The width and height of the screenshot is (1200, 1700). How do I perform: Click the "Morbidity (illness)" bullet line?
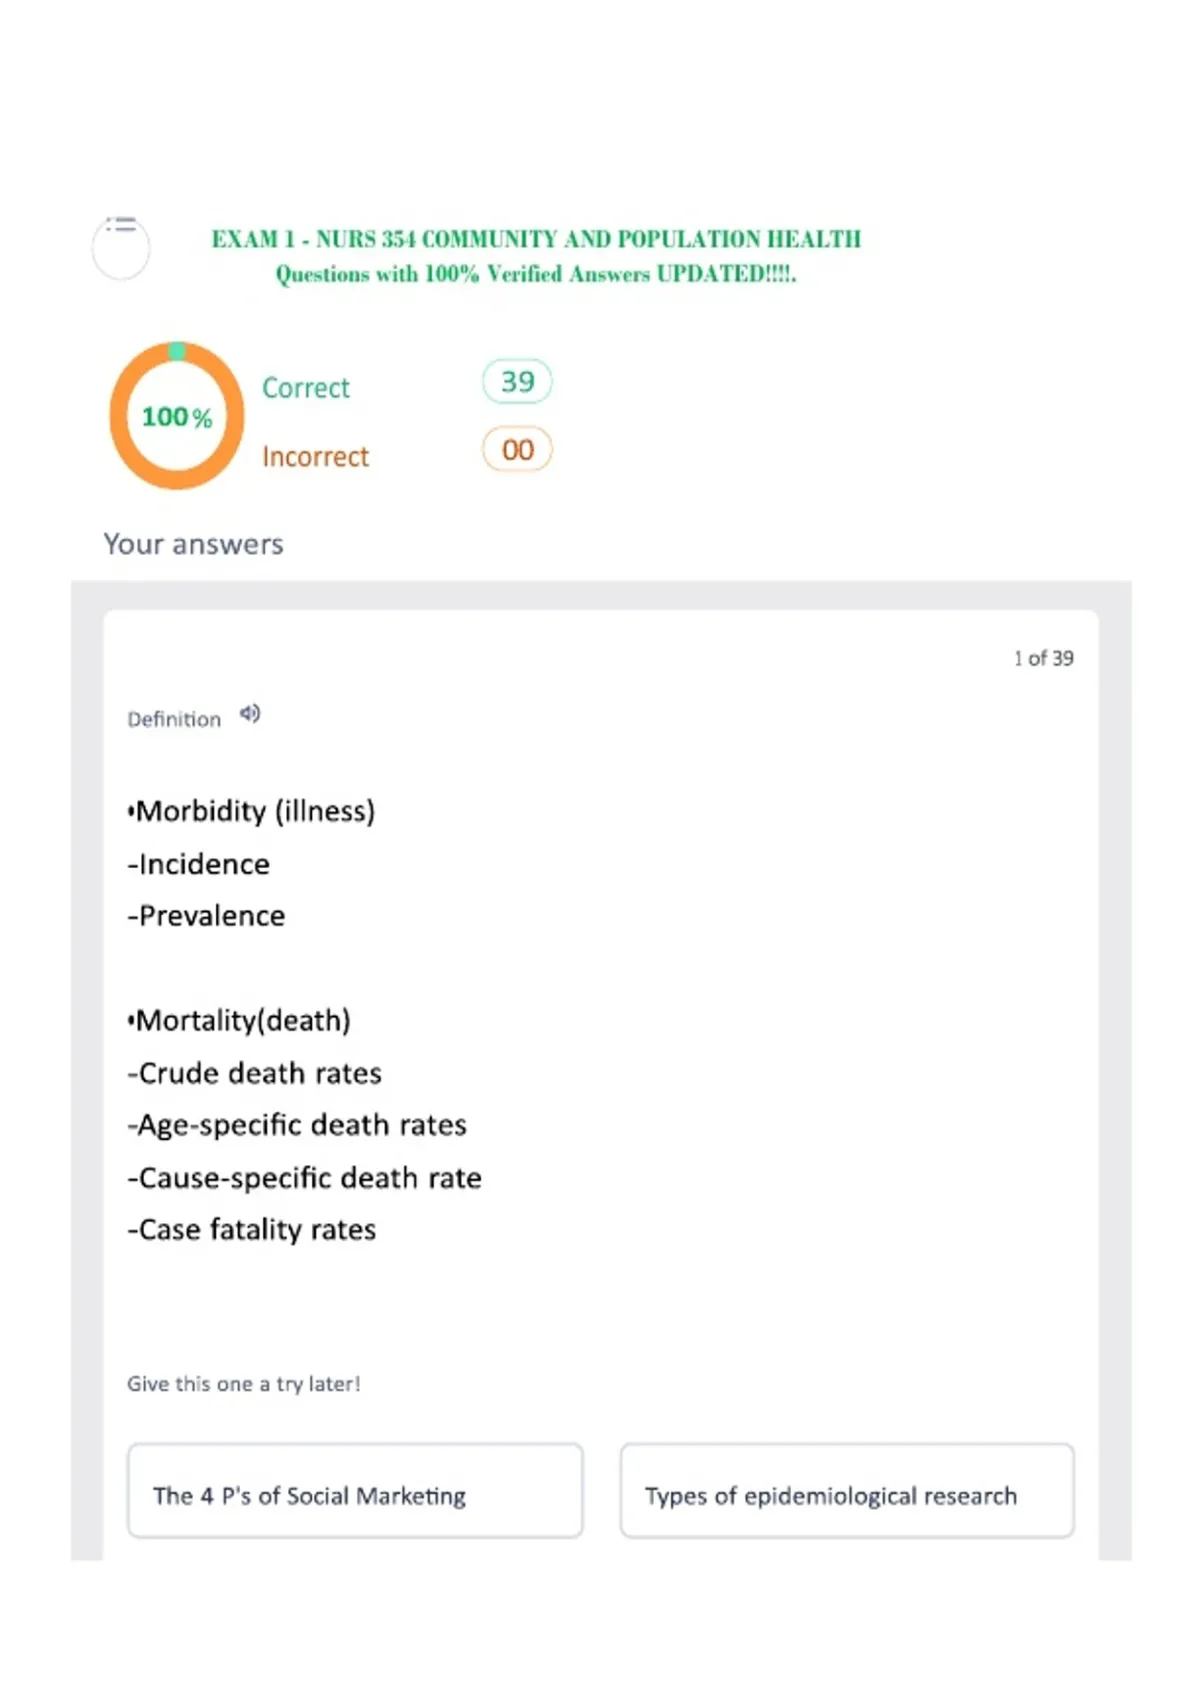(251, 811)
